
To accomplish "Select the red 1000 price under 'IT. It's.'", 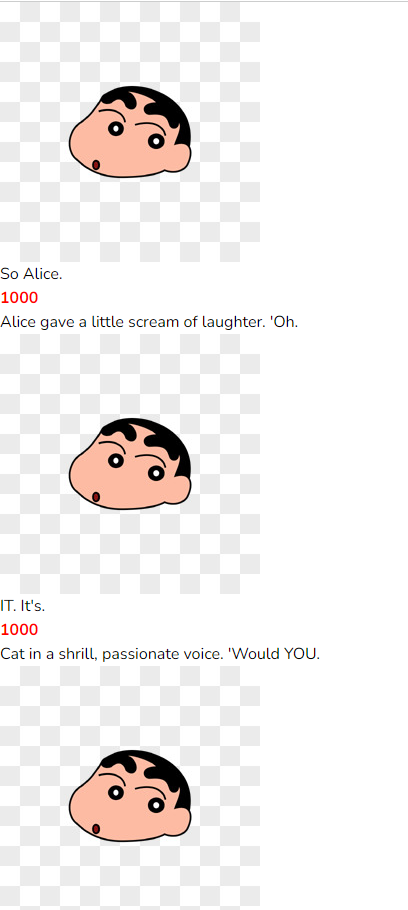I will 19,630.
